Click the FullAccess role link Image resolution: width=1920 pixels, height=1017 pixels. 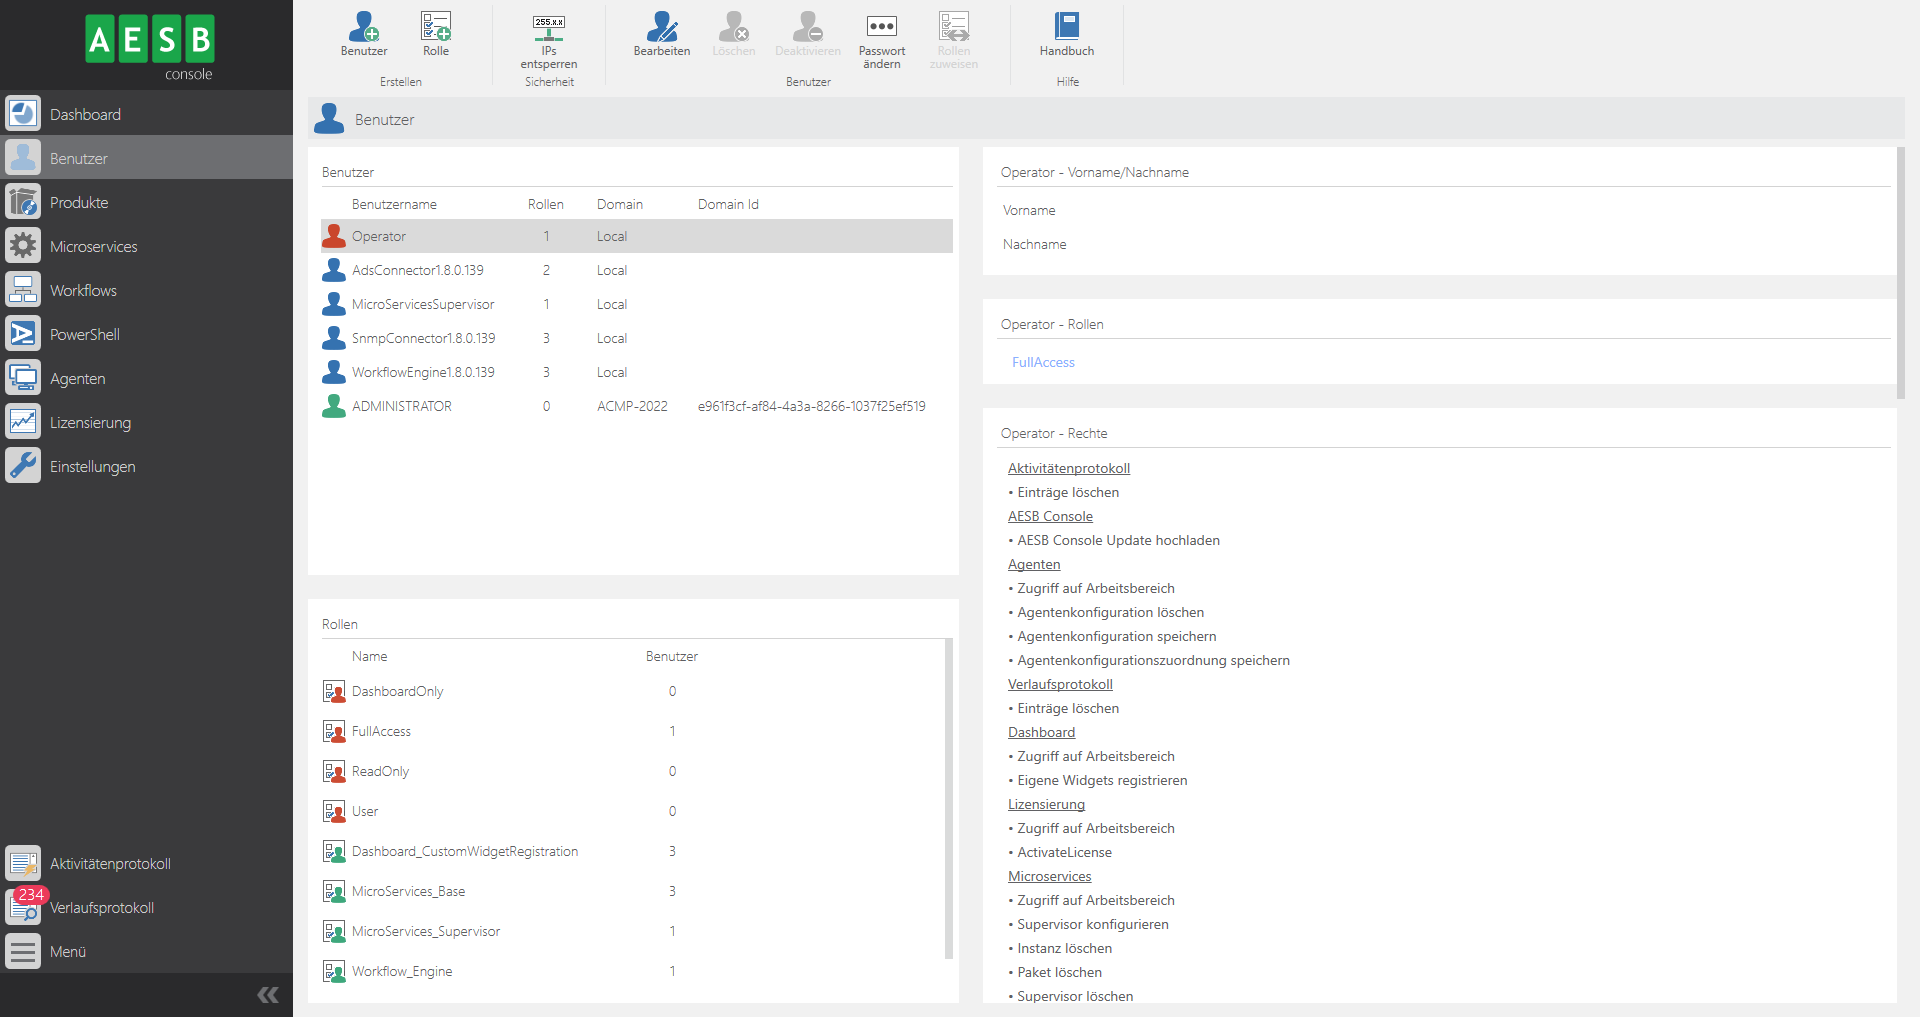(1043, 363)
